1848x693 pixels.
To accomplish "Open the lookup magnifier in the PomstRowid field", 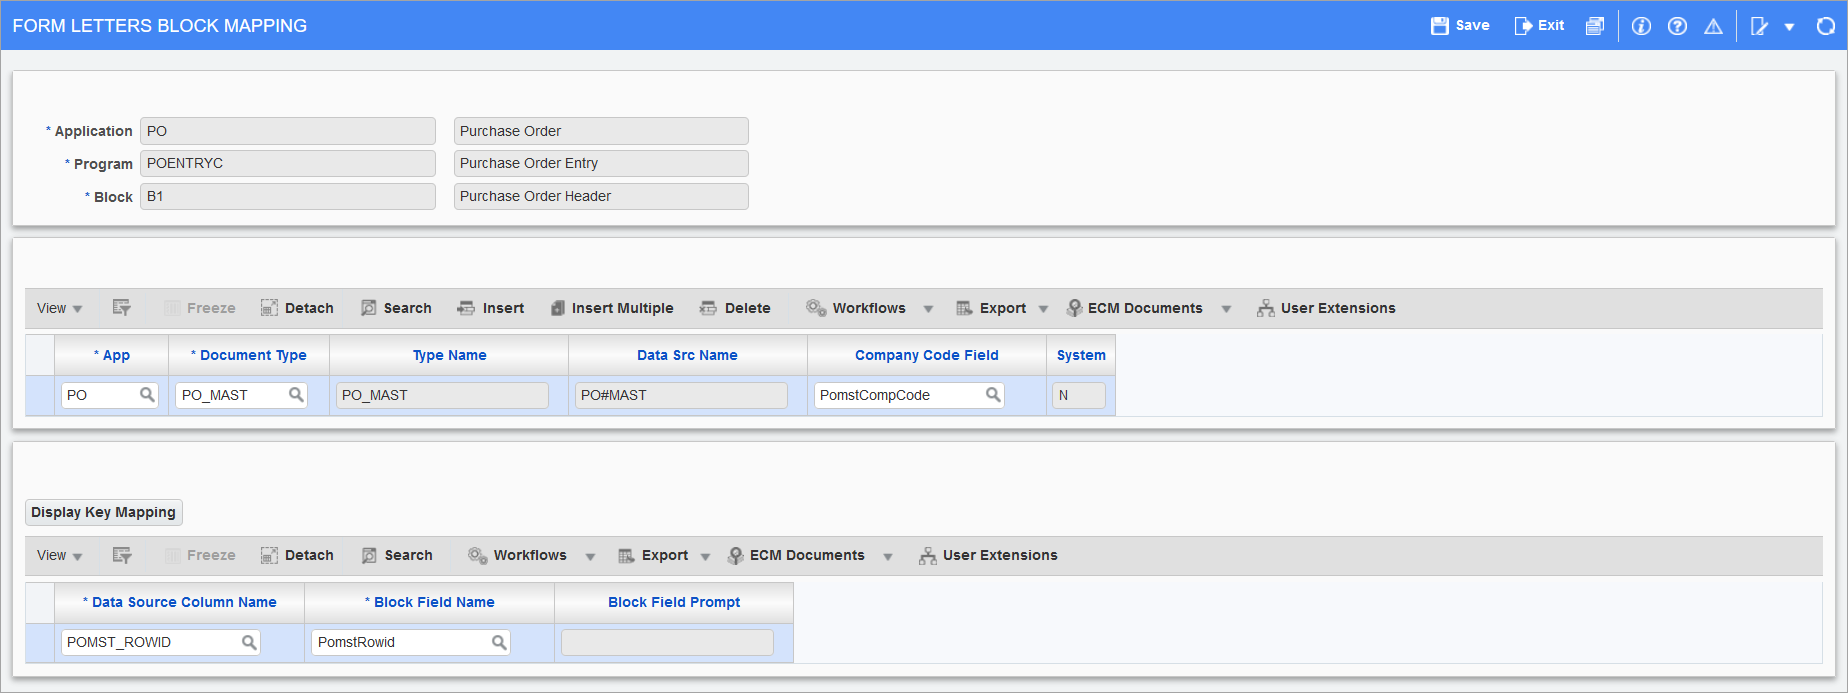I will pyautogui.click(x=499, y=642).
